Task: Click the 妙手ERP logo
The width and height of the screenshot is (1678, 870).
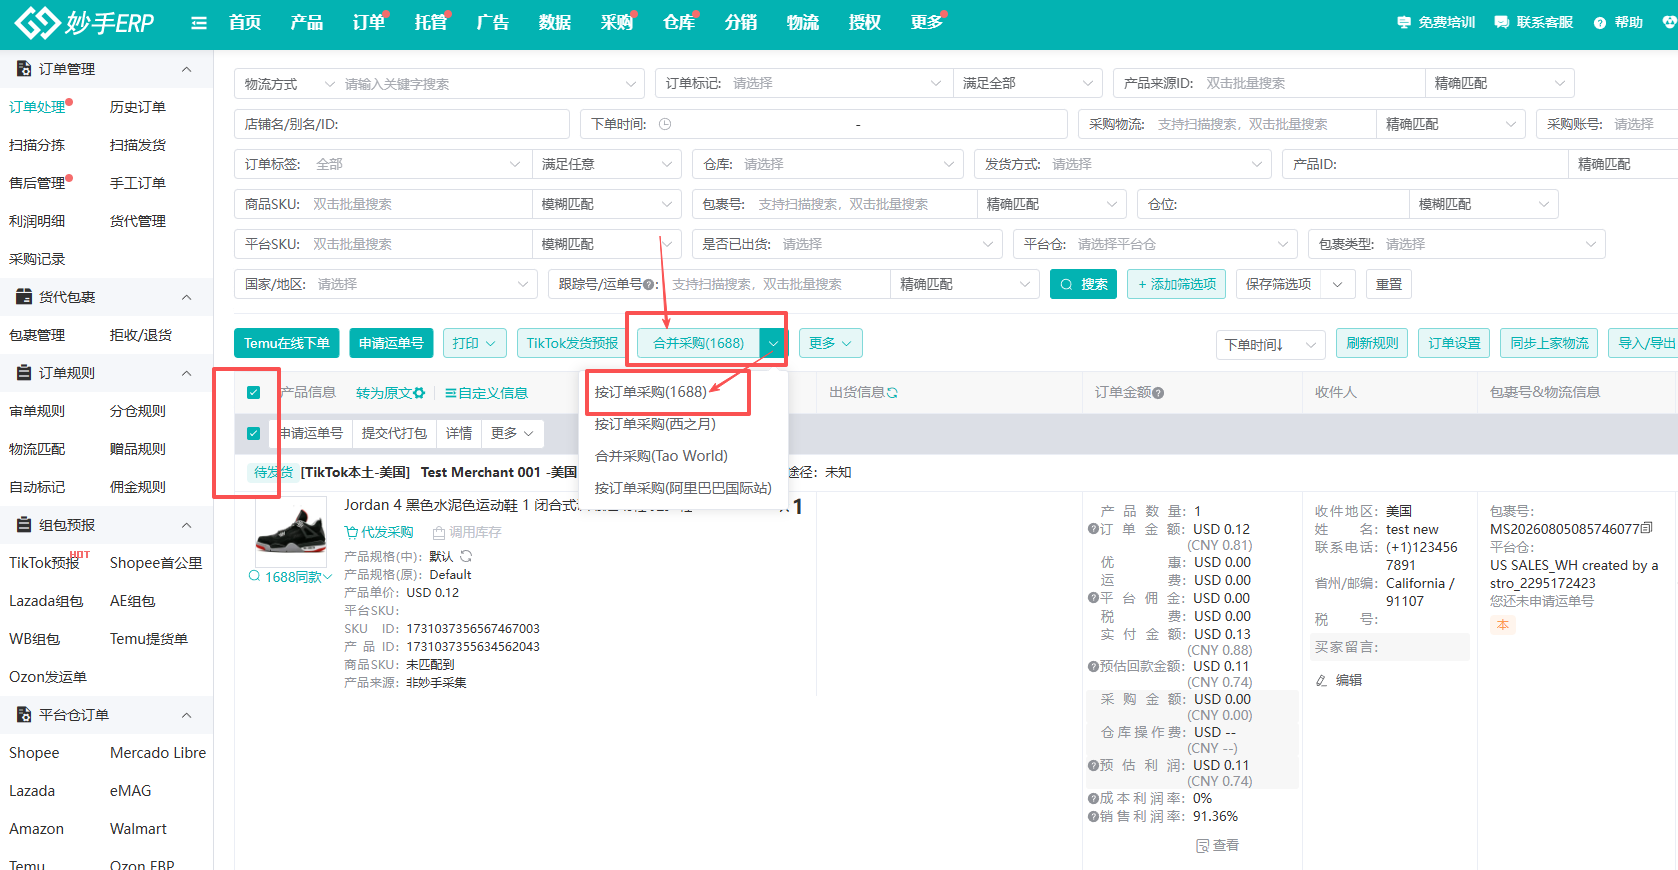Action: 84,22
